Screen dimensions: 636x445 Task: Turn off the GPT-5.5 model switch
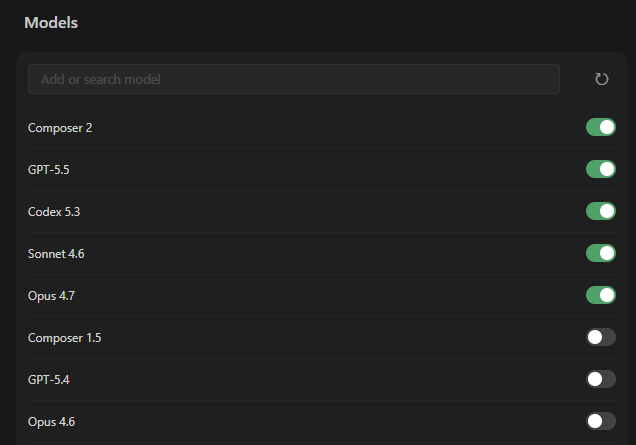coord(601,169)
